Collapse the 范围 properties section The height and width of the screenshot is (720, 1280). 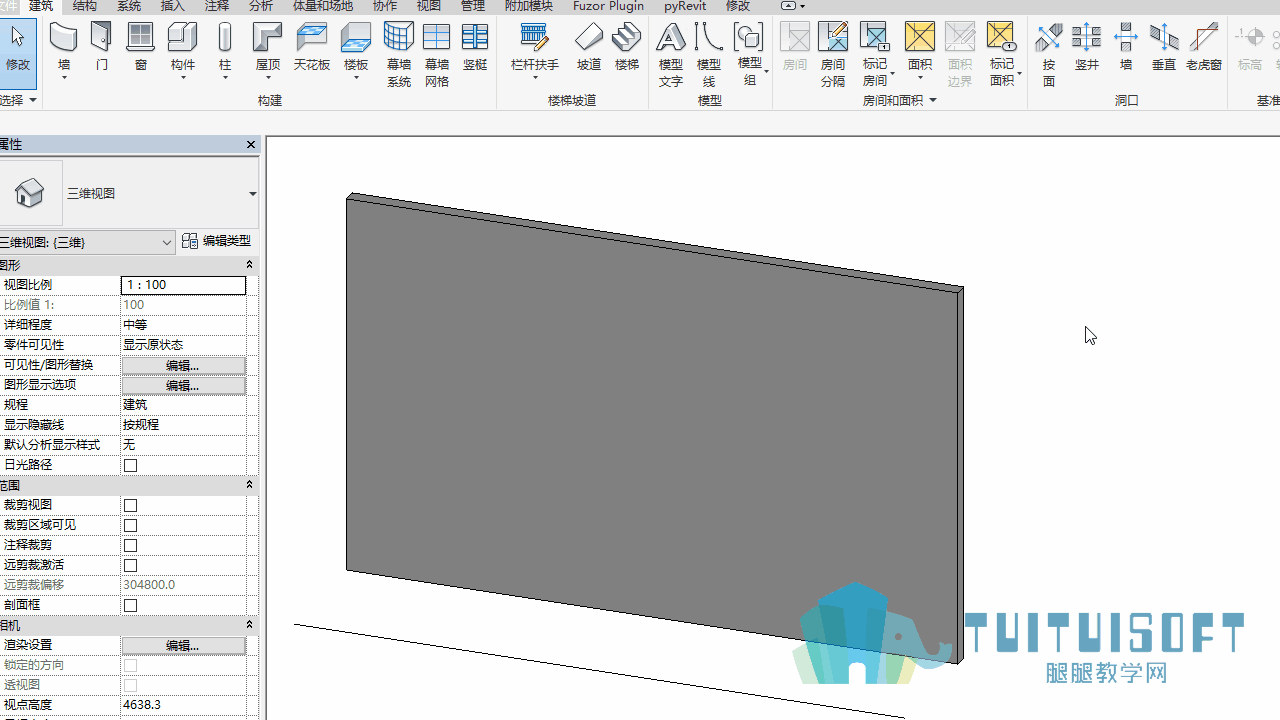(x=249, y=485)
